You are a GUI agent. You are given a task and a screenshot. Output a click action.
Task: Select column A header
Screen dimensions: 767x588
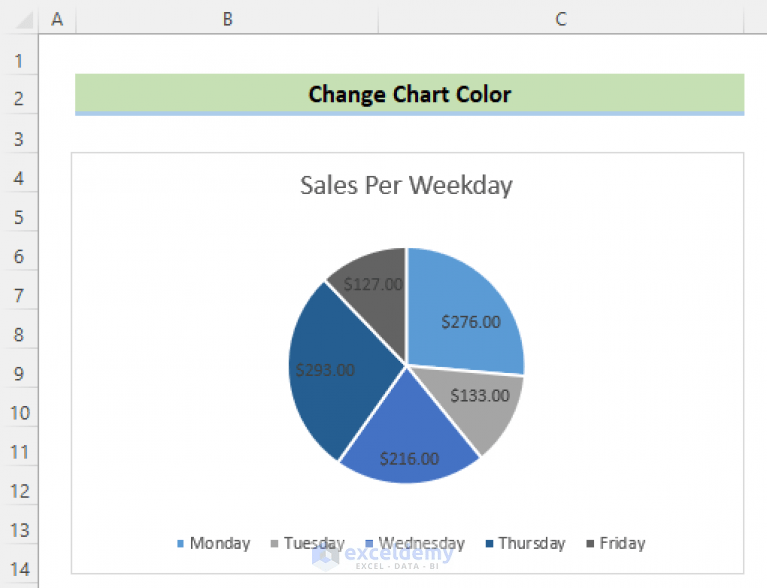pyautogui.click(x=57, y=19)
